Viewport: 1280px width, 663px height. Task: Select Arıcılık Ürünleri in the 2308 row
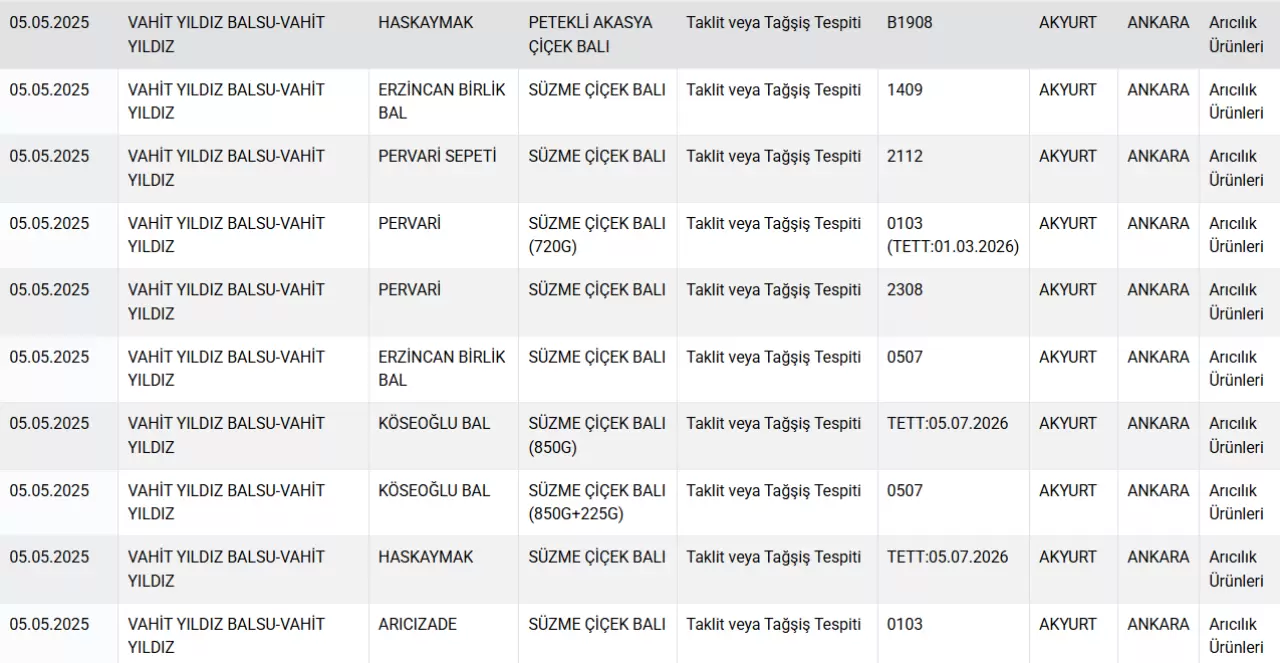[x=1236, y=302]
